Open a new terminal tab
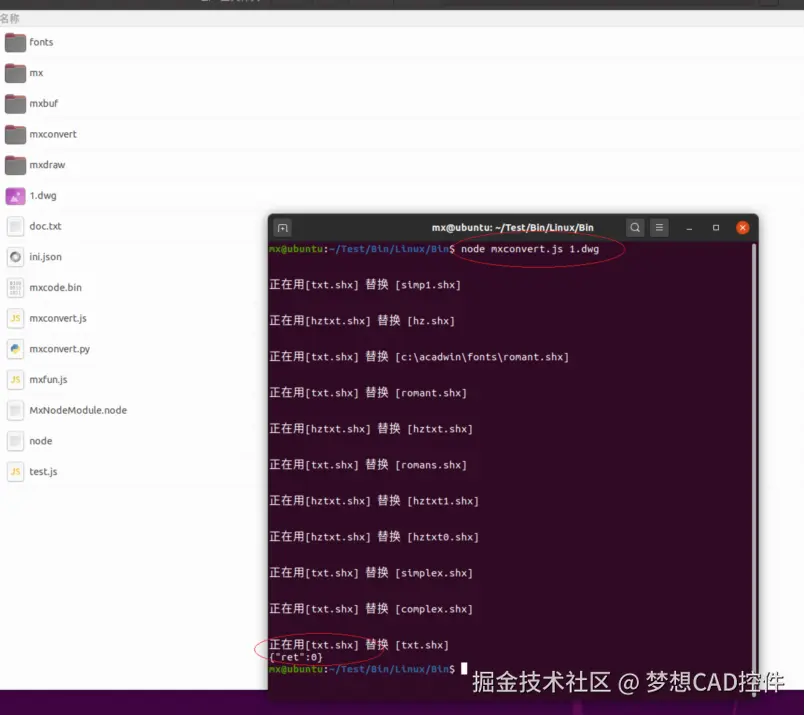This screenshot has width=805, height=716. [283, 228]
